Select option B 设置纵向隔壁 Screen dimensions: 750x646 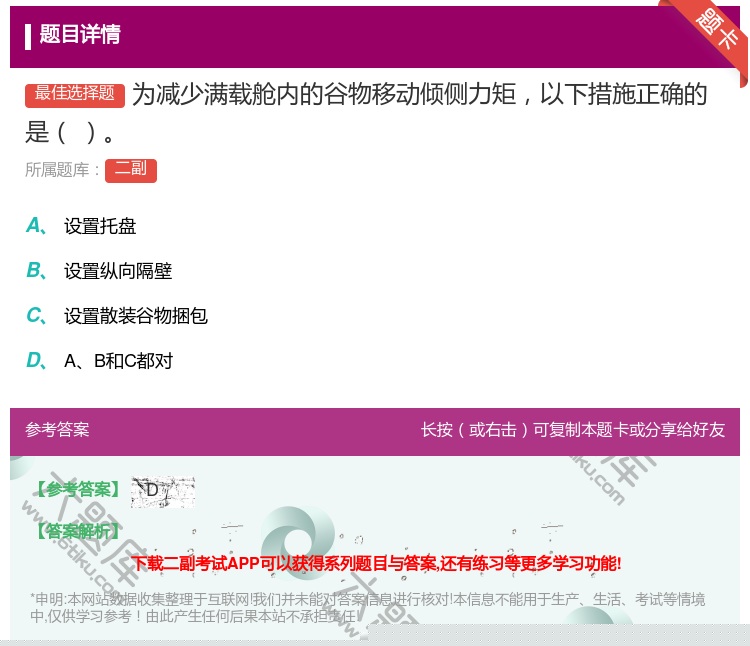tap(99, 271)
